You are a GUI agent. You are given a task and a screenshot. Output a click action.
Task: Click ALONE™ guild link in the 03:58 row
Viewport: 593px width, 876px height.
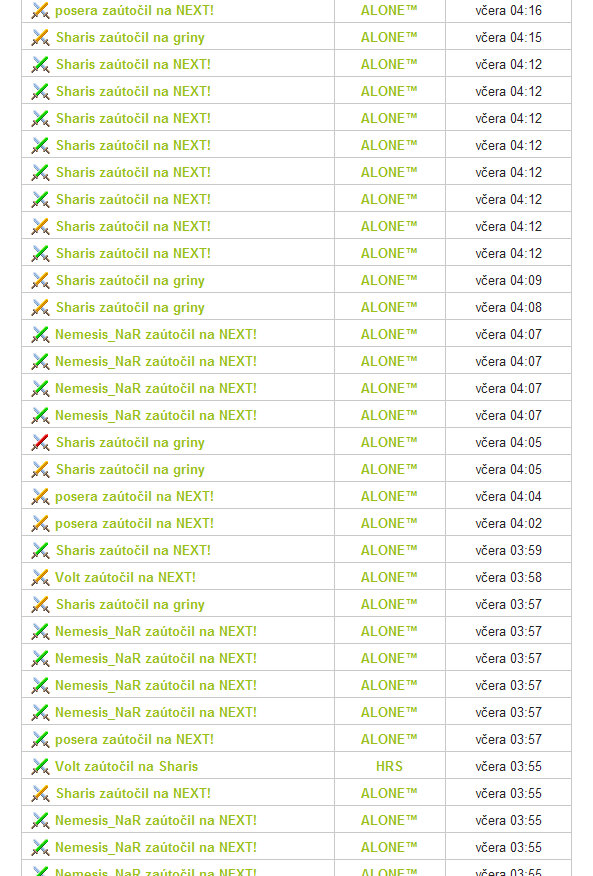click(x=389, y=578)
